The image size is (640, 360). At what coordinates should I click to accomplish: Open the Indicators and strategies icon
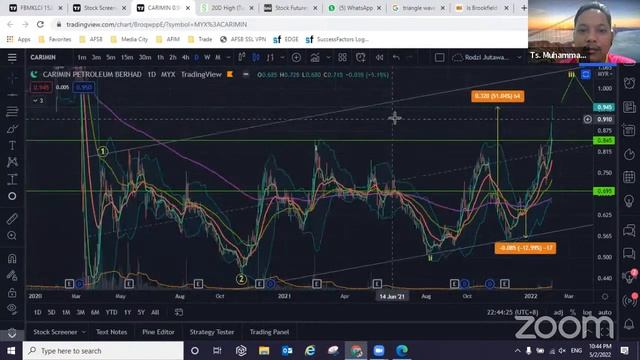(x=315, y=58)
